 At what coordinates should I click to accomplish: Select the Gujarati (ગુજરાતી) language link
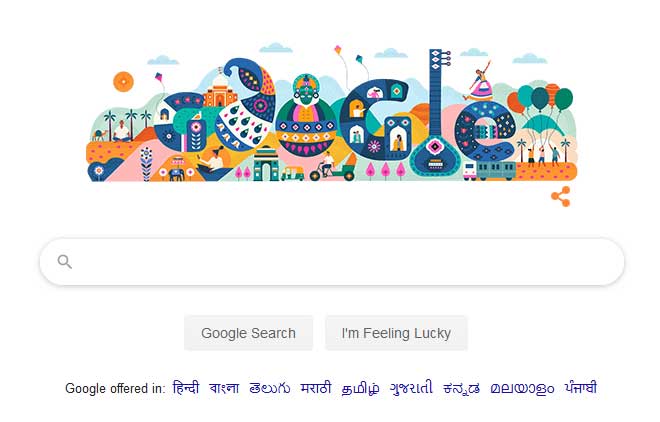tap(411, 388)
